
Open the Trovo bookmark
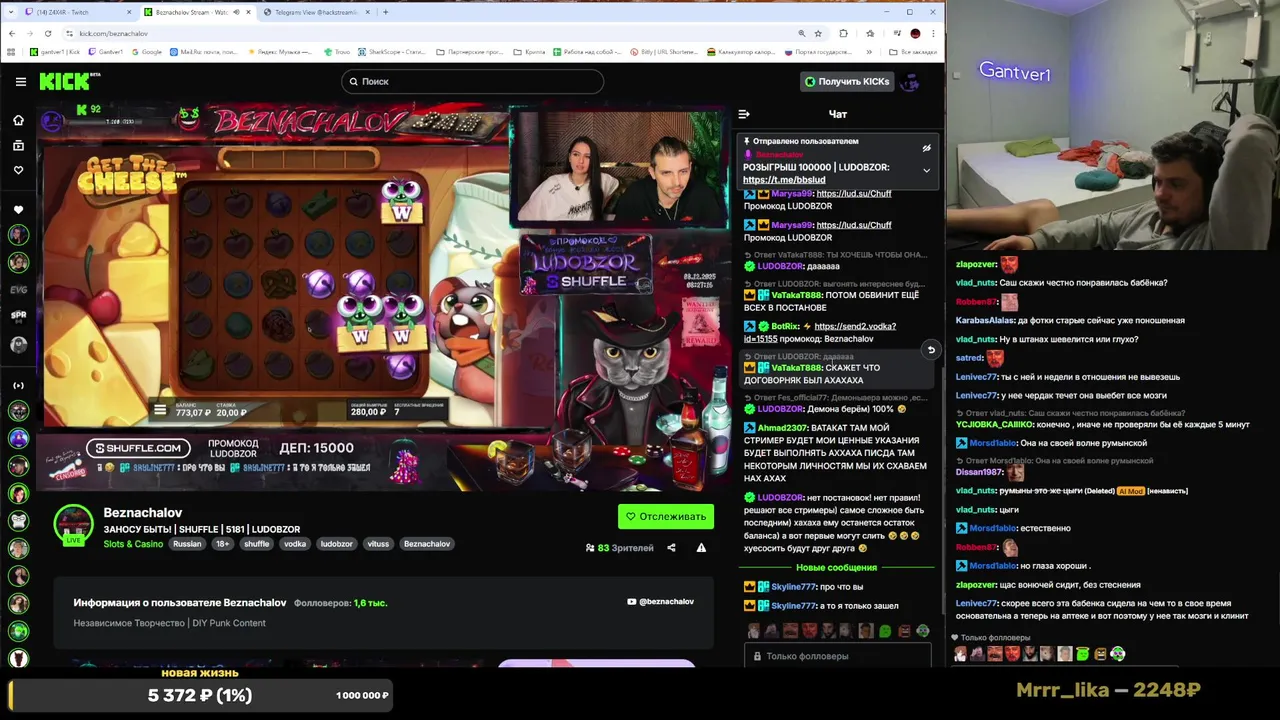pos(337,52)
